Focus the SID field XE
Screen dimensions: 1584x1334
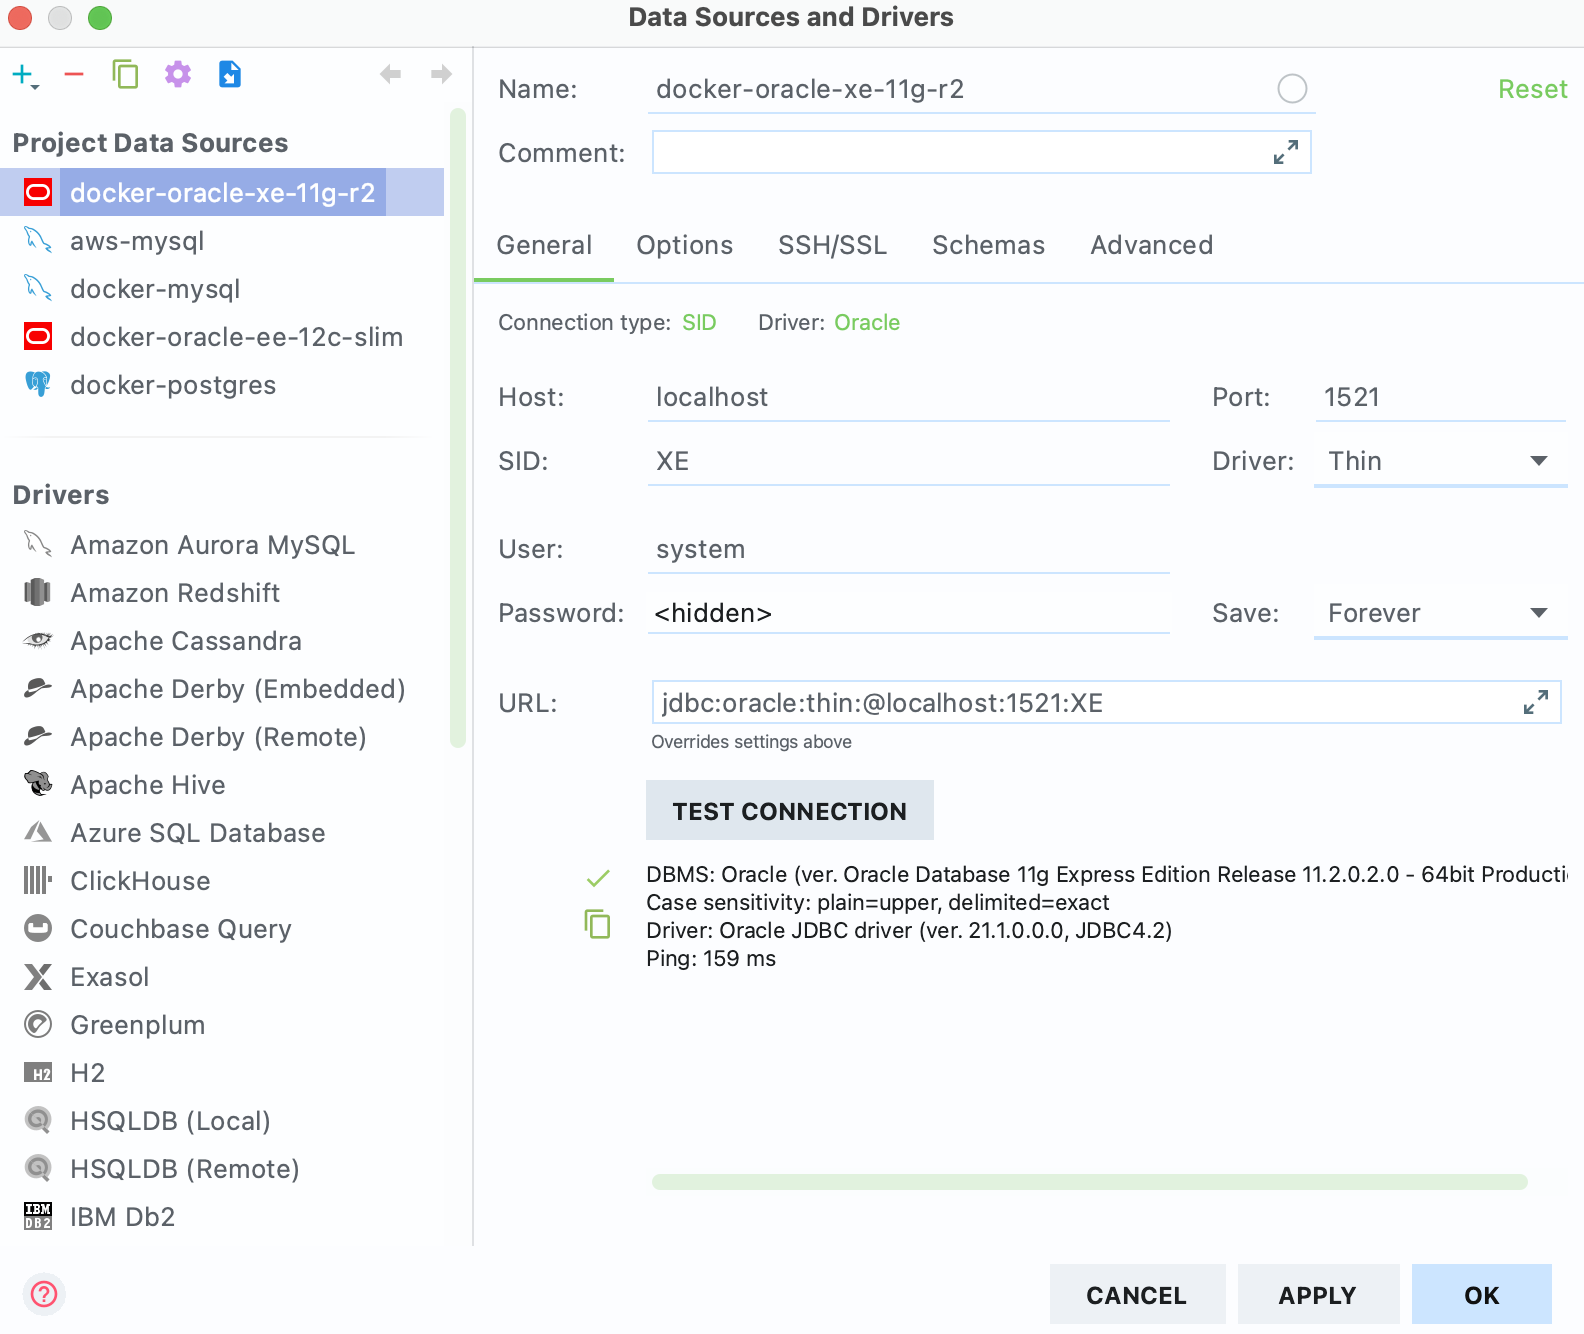coord(908,461)
